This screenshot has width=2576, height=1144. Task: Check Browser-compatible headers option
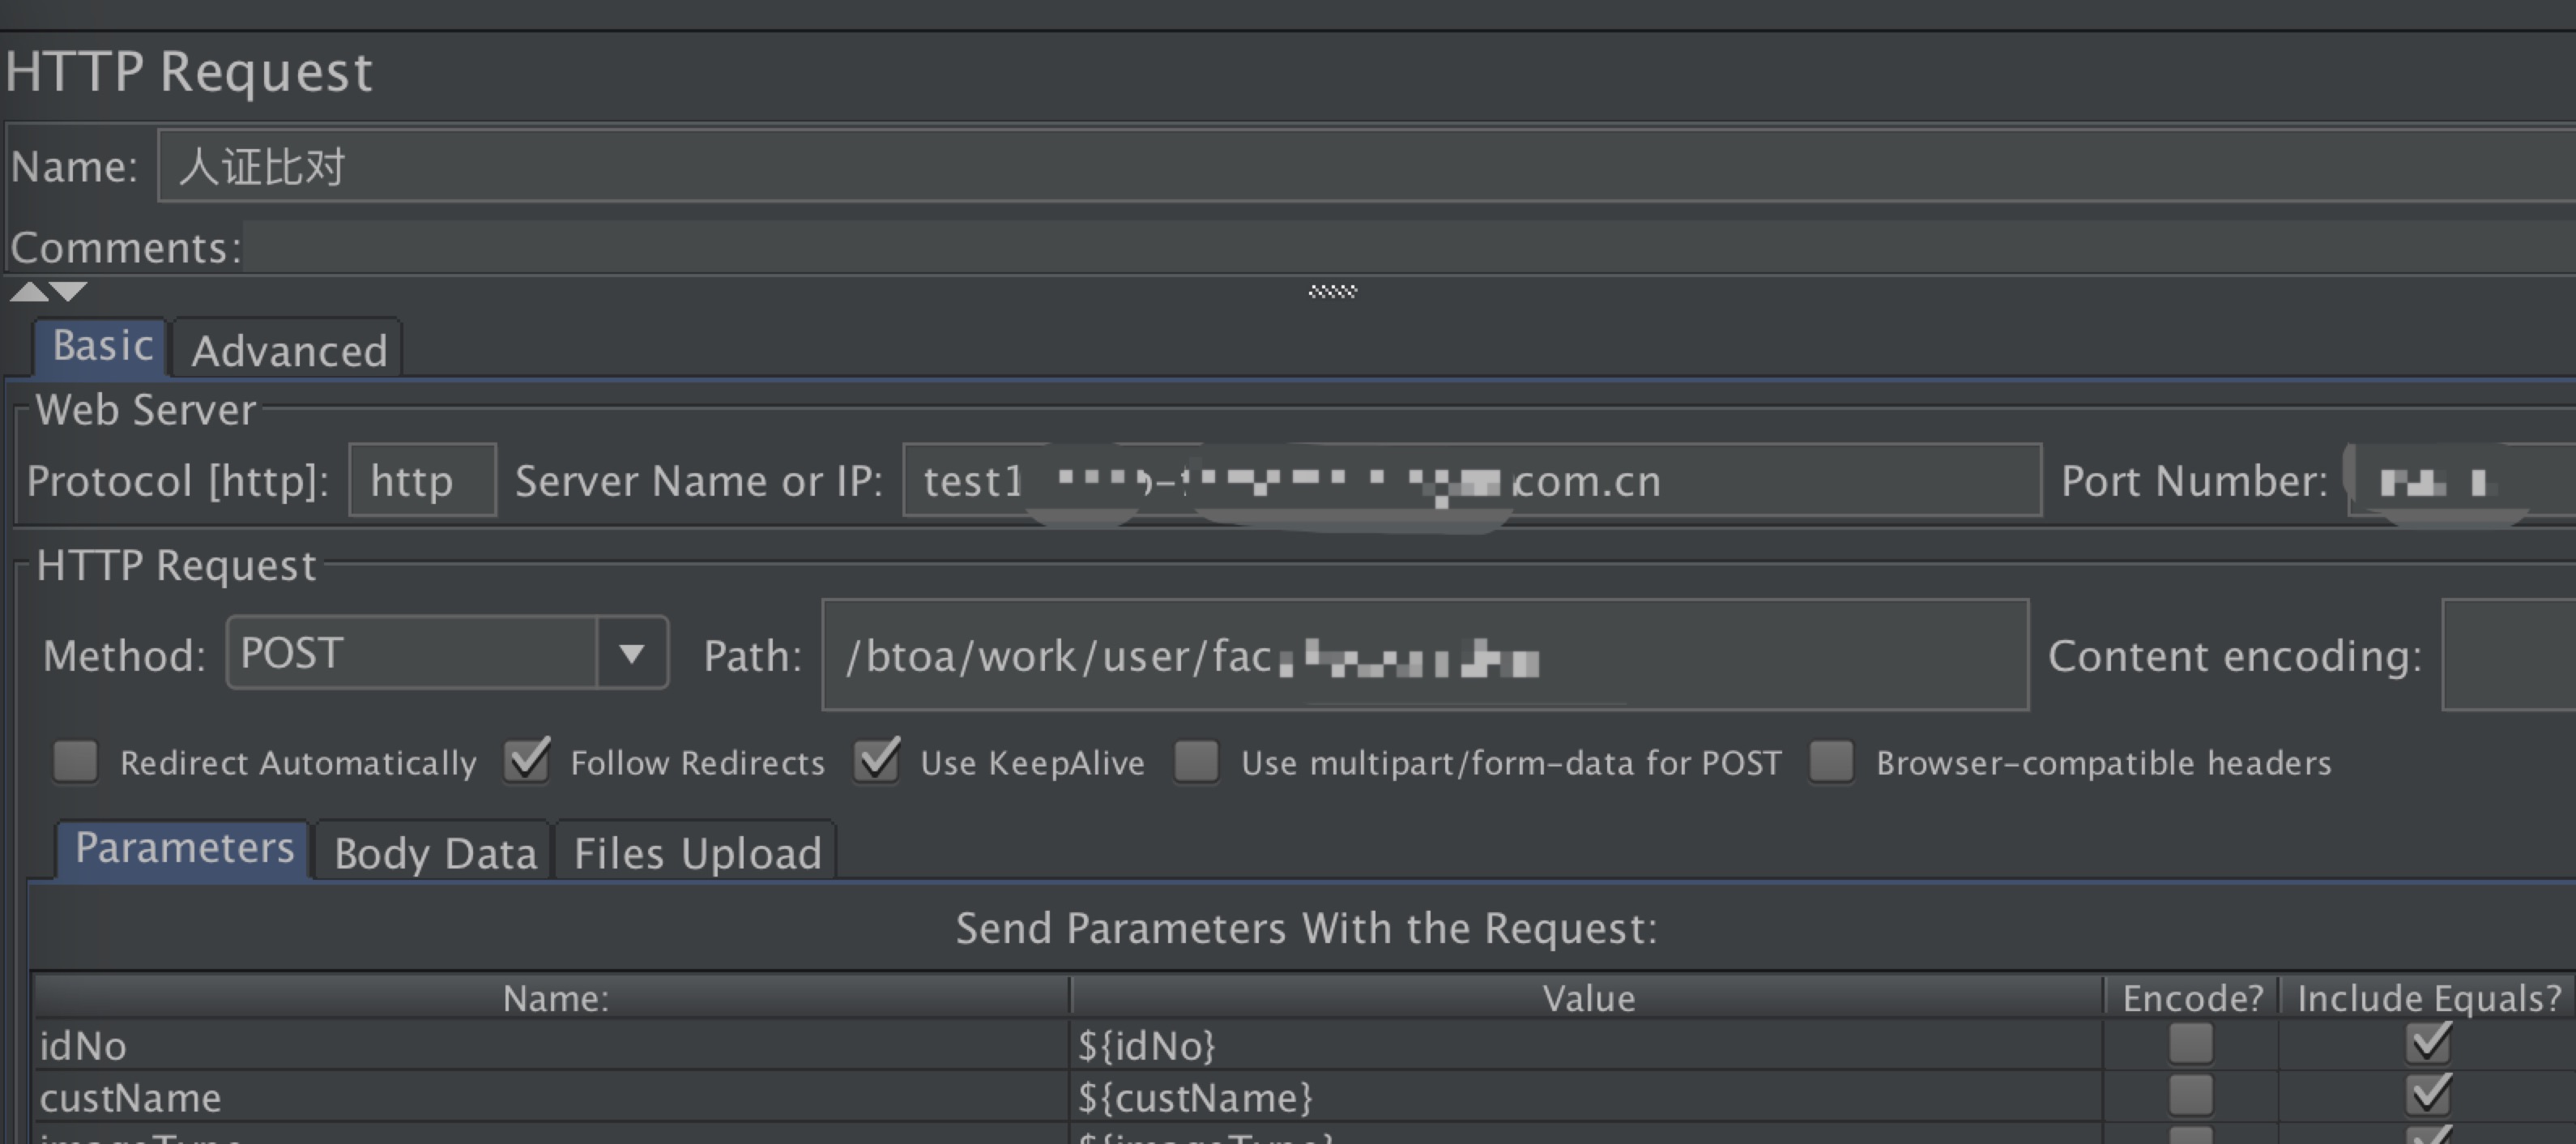(1831, 762)
